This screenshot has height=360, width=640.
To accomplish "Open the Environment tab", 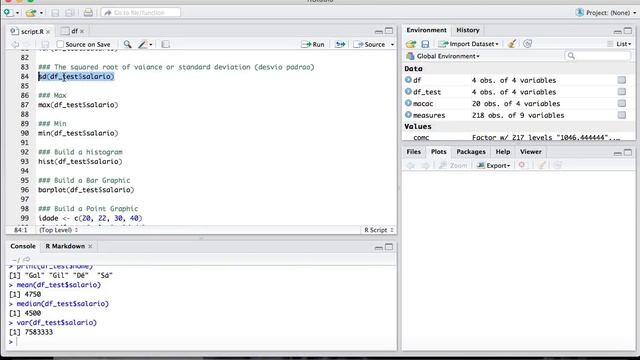I will pos(427,30).
